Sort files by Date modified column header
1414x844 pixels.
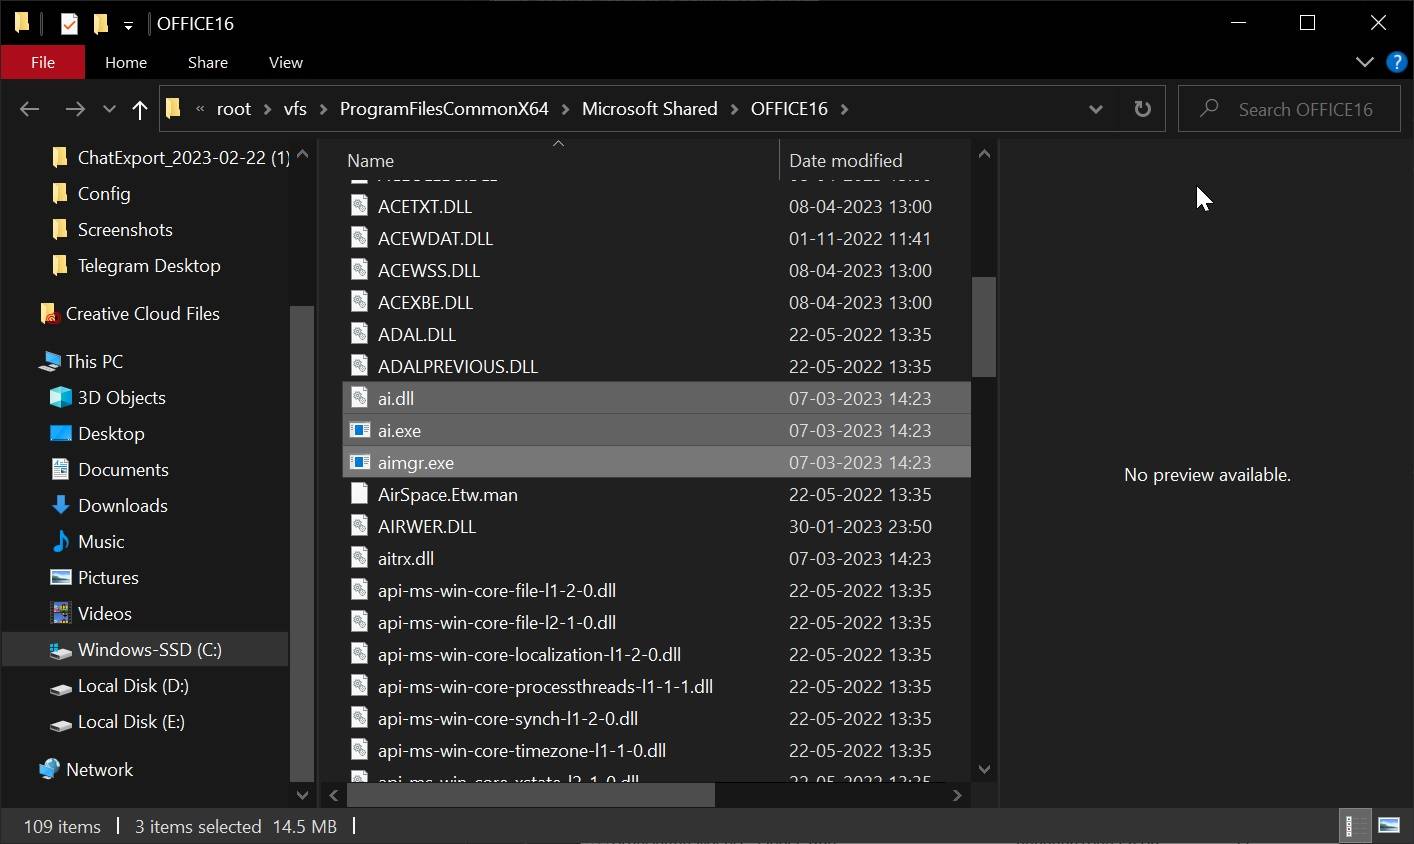click(845, 160)
